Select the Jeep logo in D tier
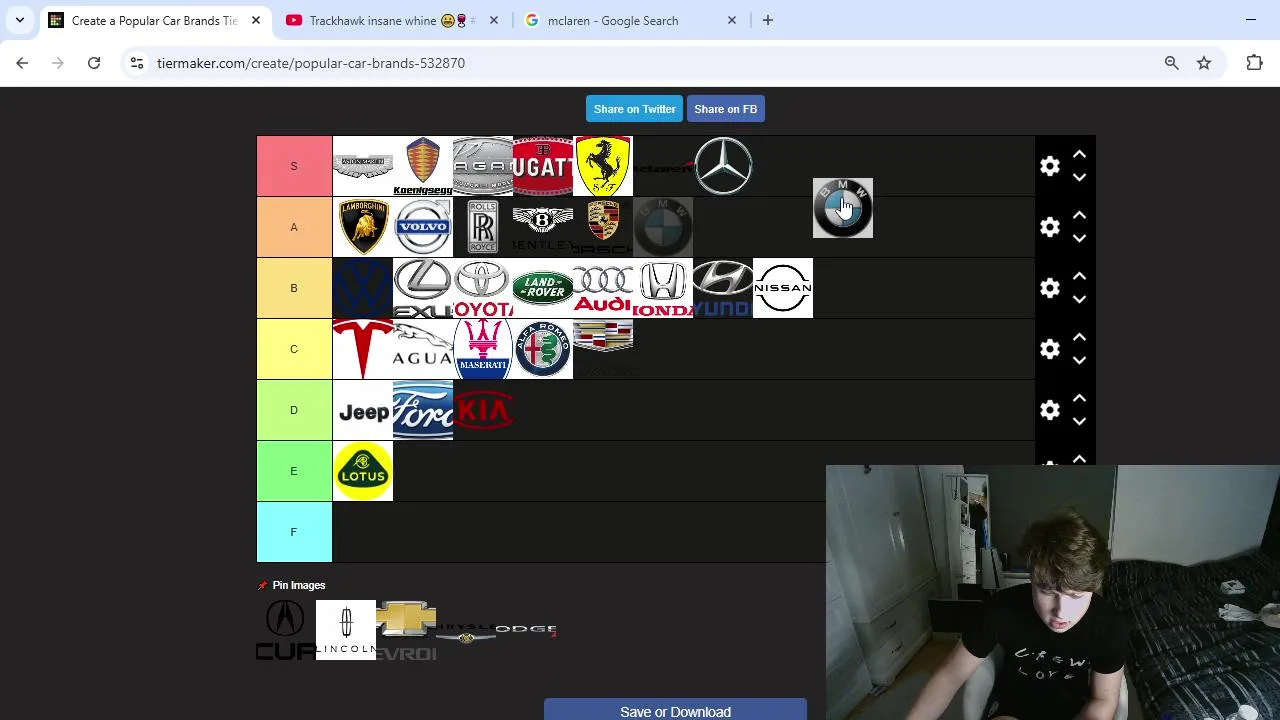Image resolution: width=1280 pixels, height=720 pixels. coord(362,410)
